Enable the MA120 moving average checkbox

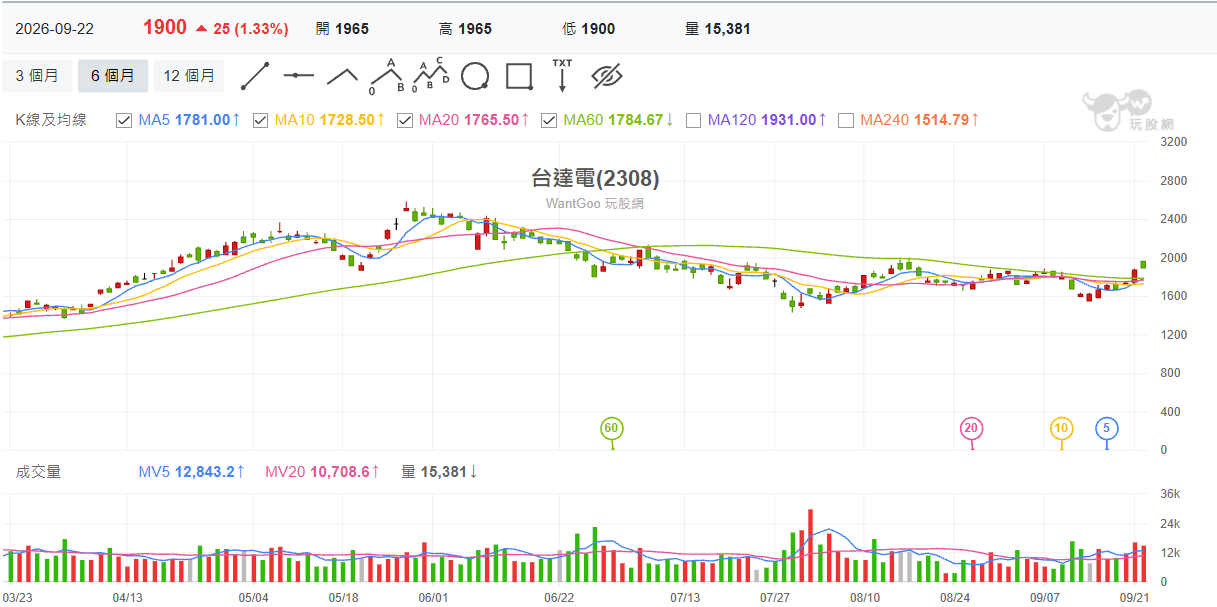pyautogui.click(x=694, y=120)
